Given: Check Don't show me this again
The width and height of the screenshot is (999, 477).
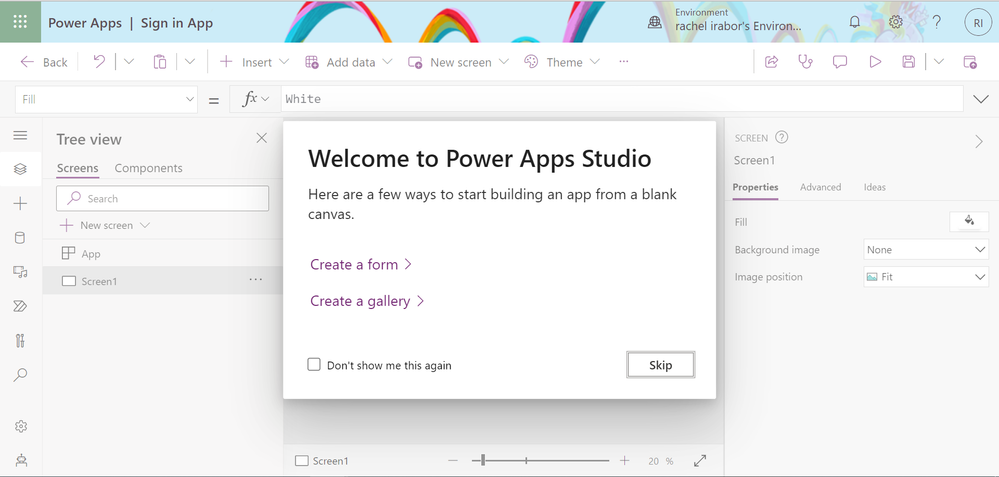Looking at the screenshot, I should point(314,364).
